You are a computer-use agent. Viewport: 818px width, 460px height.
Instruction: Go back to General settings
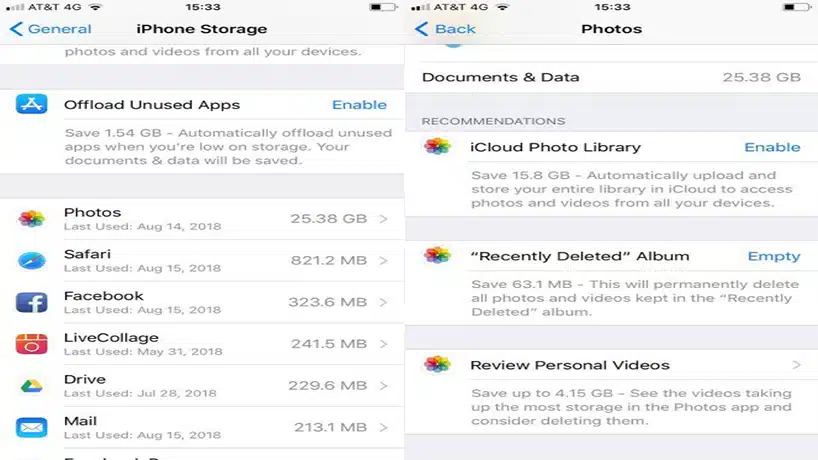pos(51,29)
